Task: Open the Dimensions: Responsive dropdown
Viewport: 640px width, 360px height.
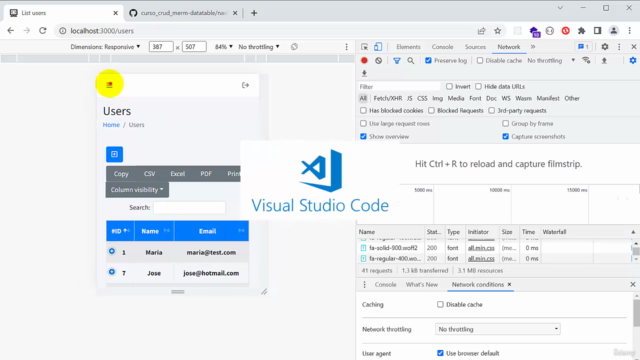Action: coord(105,47)
